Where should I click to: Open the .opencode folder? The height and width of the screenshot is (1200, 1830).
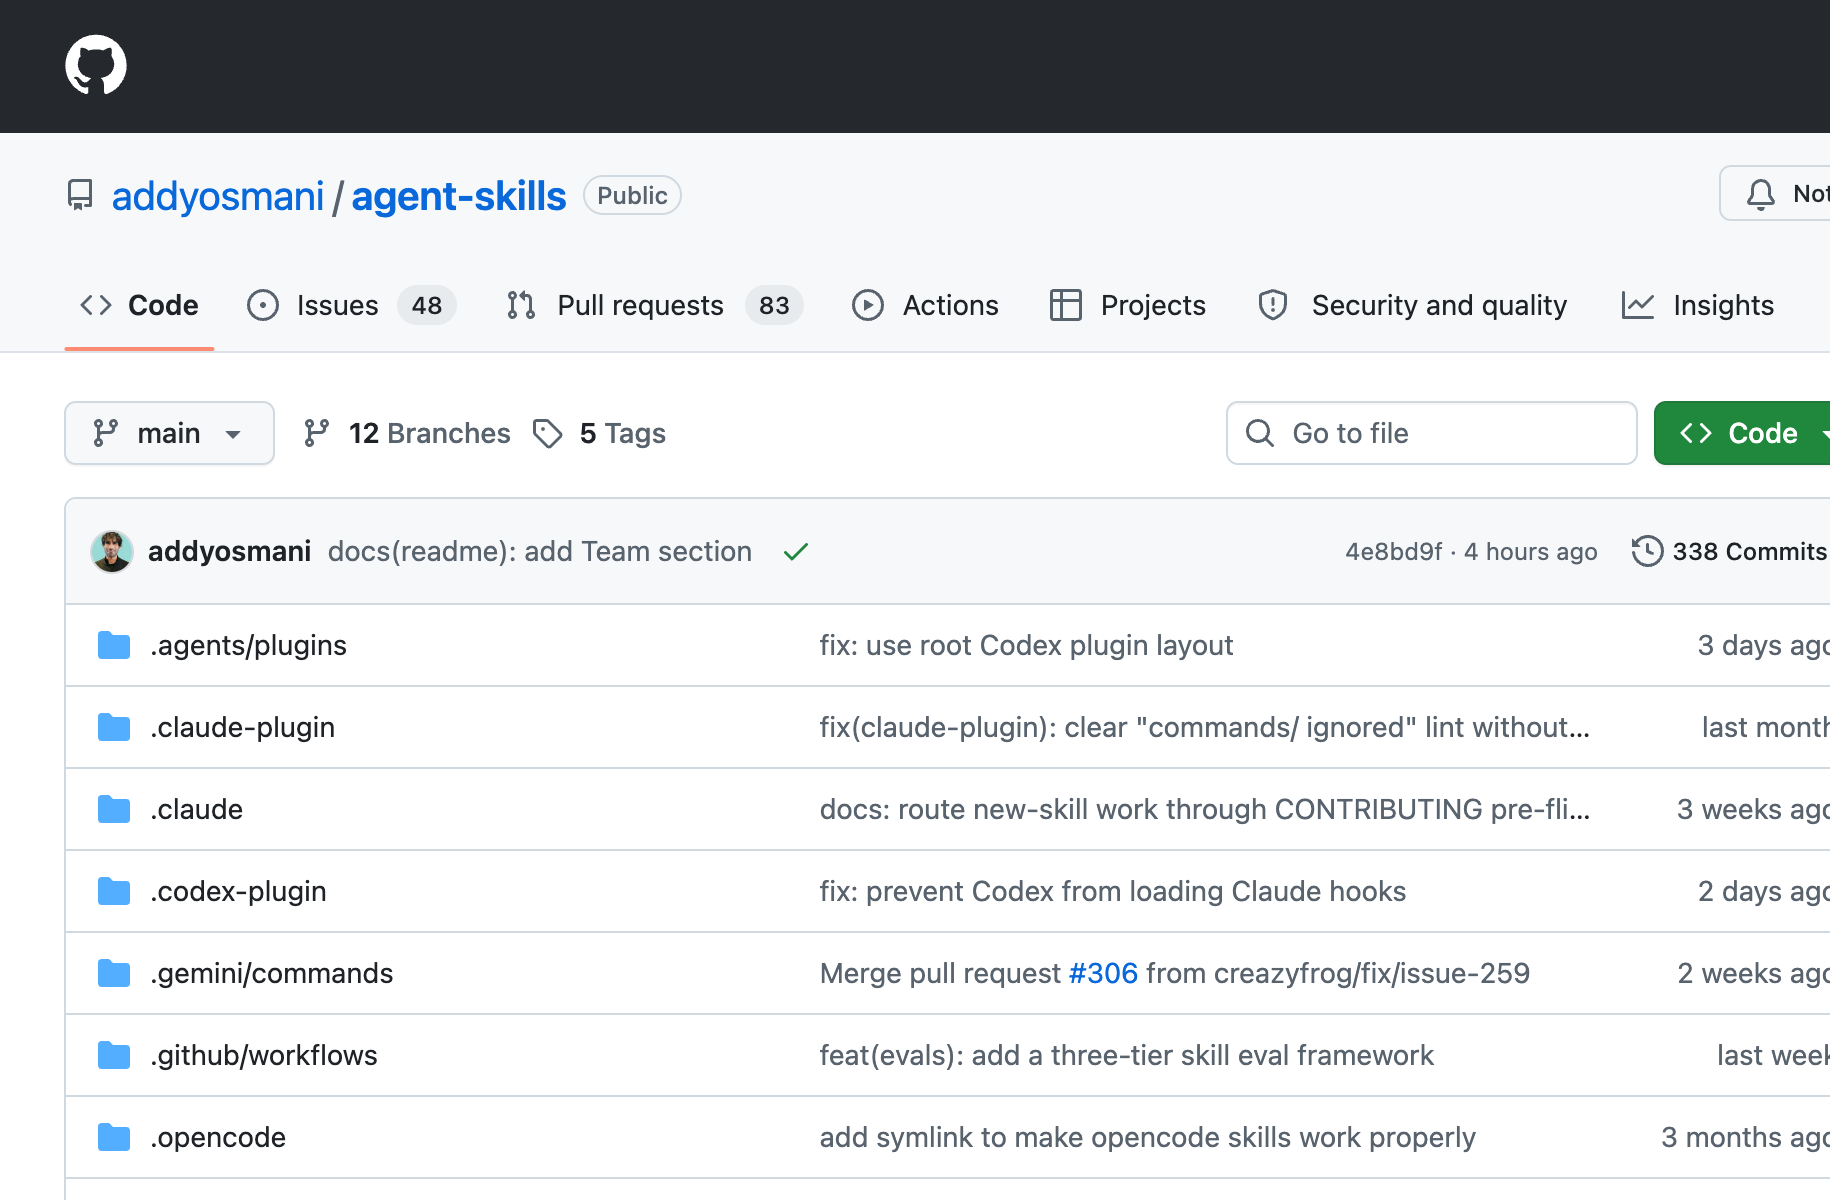218,1137
